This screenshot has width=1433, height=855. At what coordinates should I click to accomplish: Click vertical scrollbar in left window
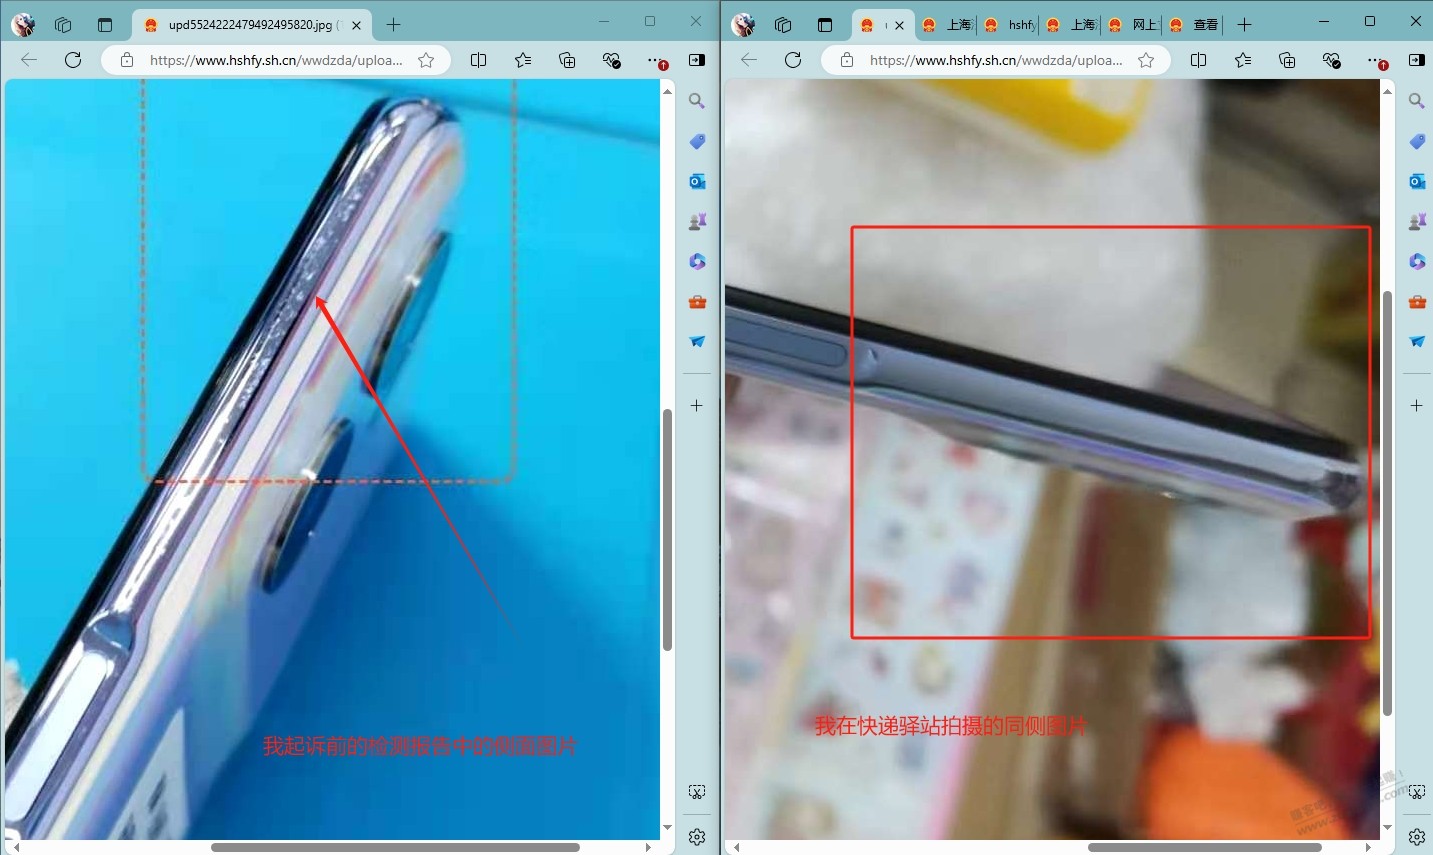coord(667,530)
